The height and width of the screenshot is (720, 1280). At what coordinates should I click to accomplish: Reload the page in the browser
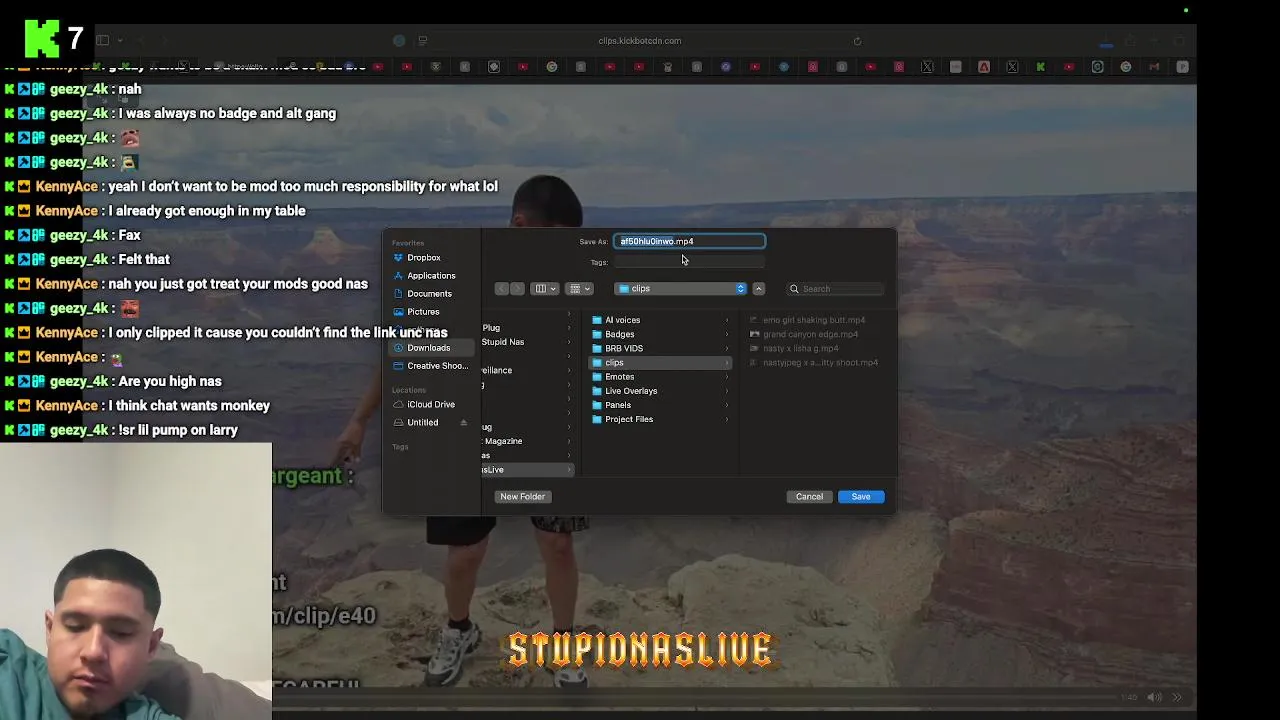click(857, 41)
